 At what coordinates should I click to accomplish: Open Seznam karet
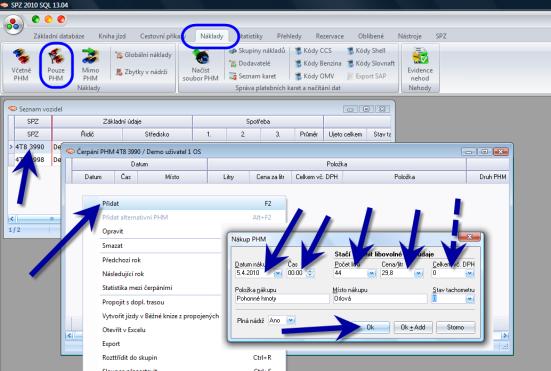tap(252, 76)
